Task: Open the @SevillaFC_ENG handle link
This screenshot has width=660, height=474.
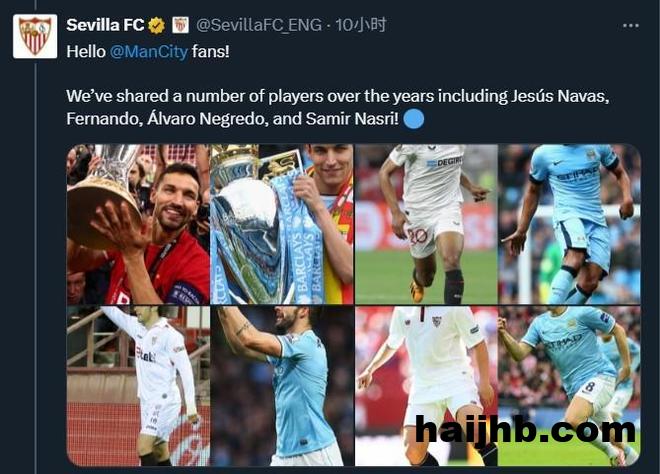Action: pyautogui.click(x=259, y=26)
